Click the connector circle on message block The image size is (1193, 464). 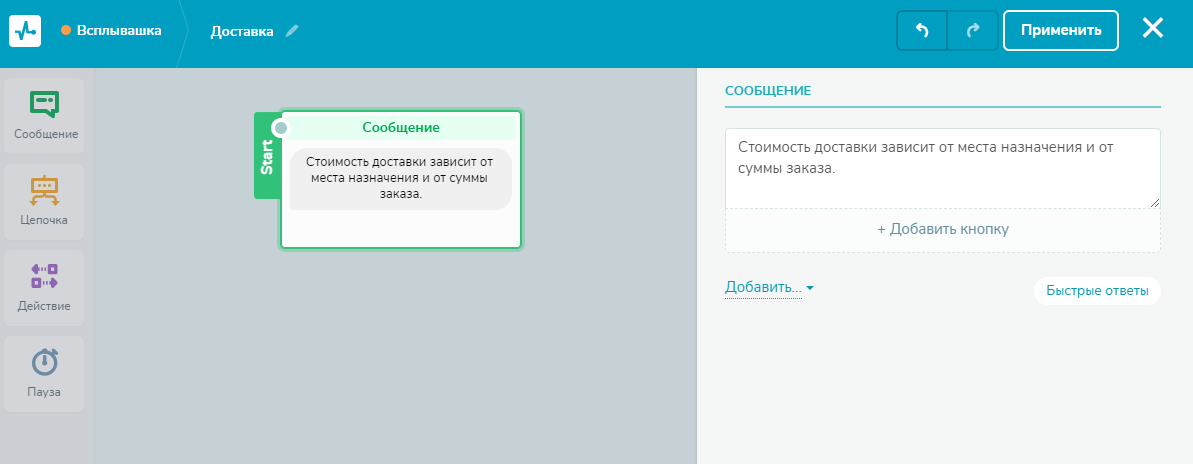point(281,128)
